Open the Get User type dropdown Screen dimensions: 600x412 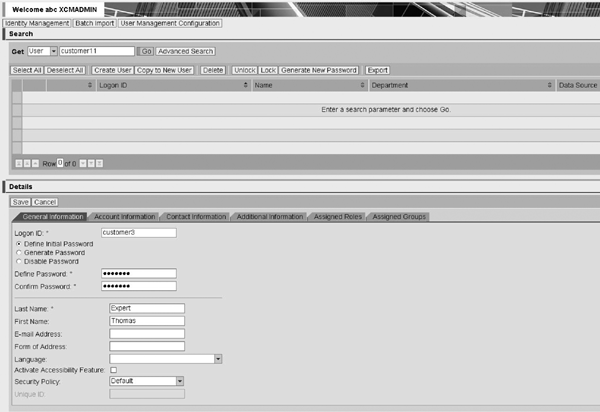click(x=54, y=51)
